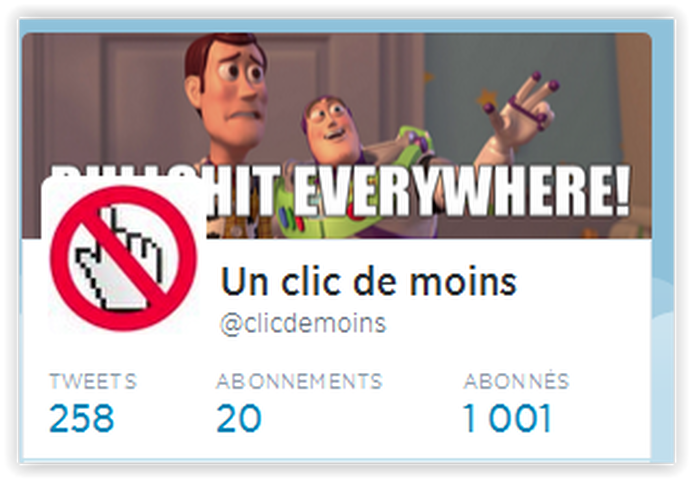Click the yellow star on banner wall

coord(486,97)
